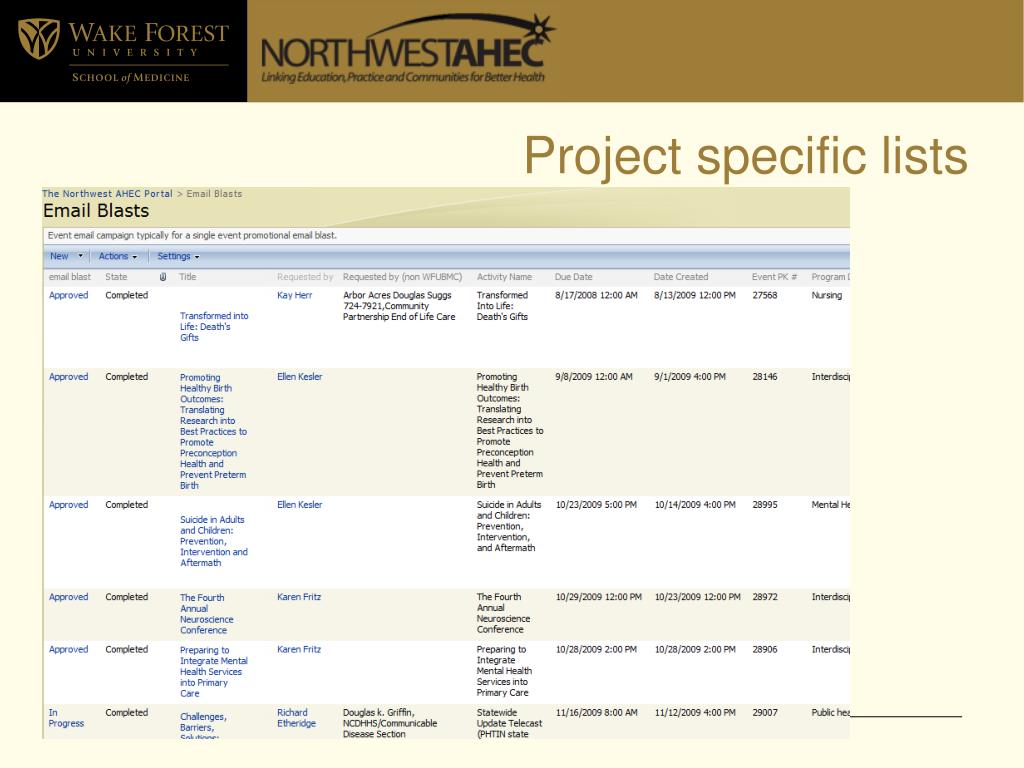
Task: Select event PK number 28995
Action: click(765, 505)
